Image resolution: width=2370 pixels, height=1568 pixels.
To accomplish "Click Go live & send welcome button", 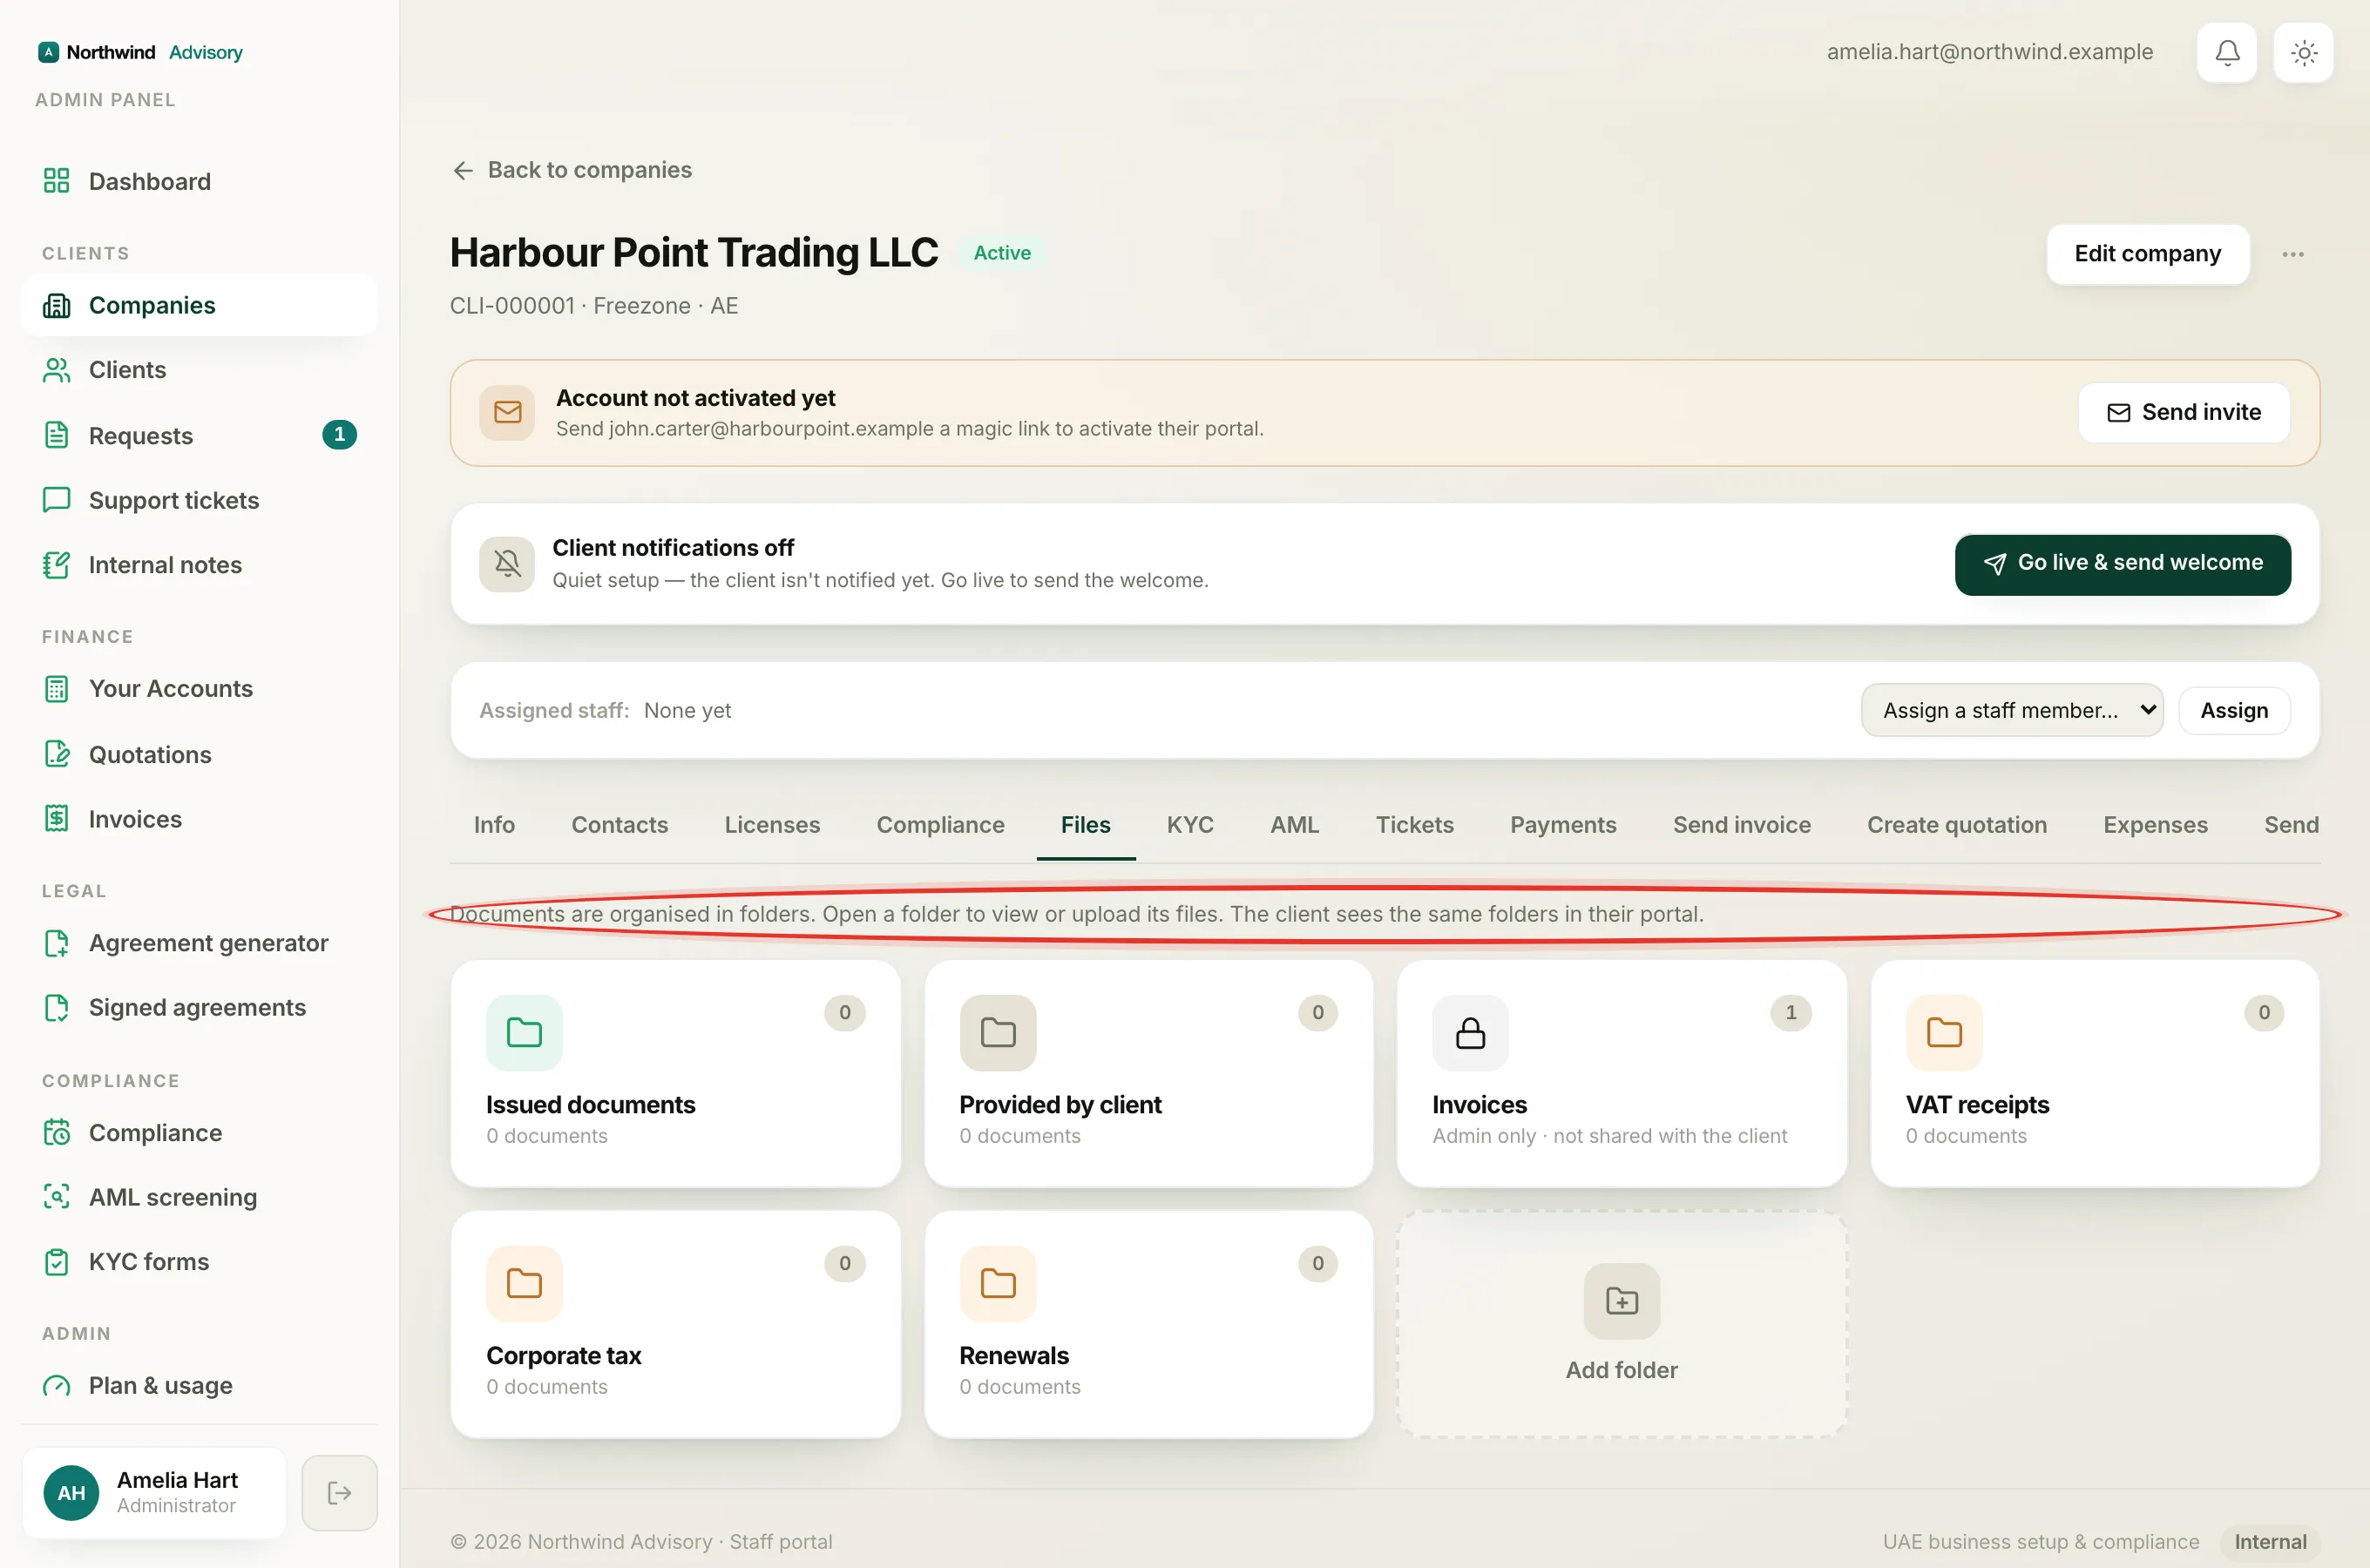I will [x=2122, y=564].
